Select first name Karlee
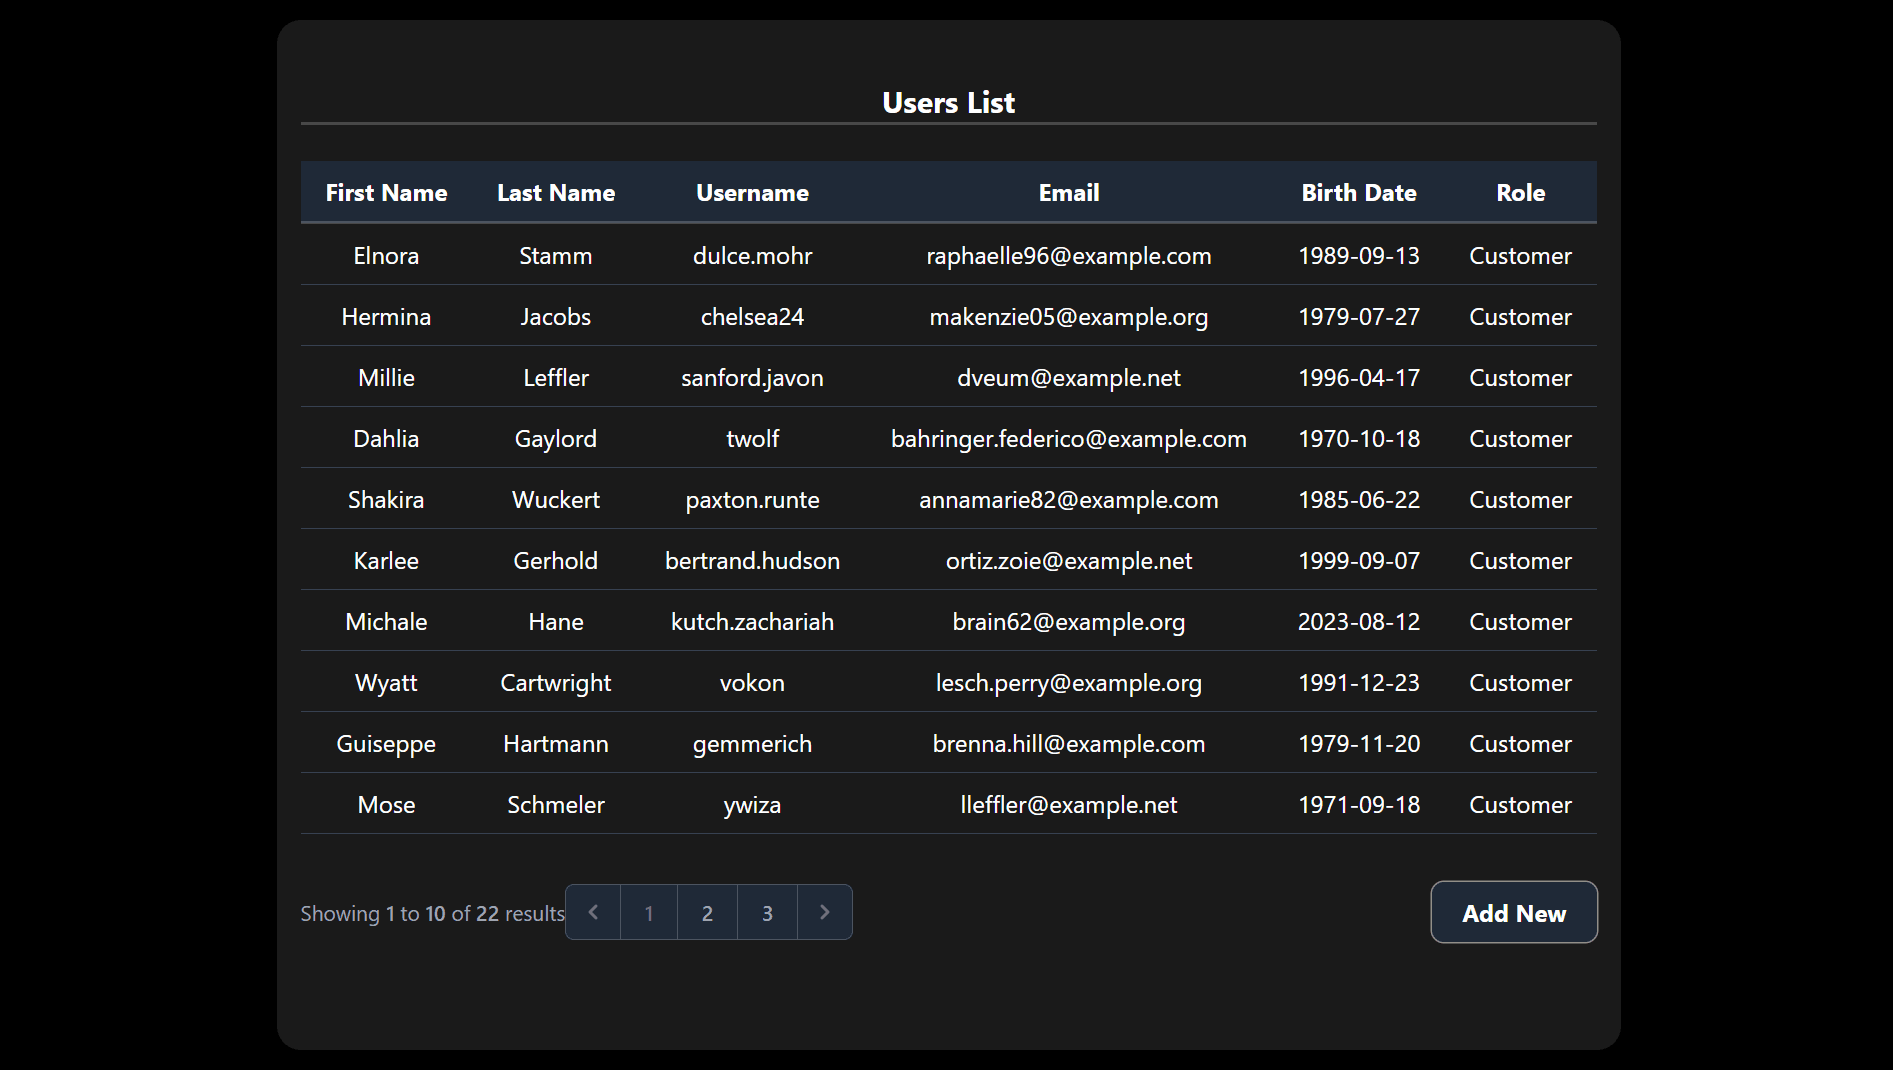This screenshot has height=1070, width=1893. click(386, 561)
